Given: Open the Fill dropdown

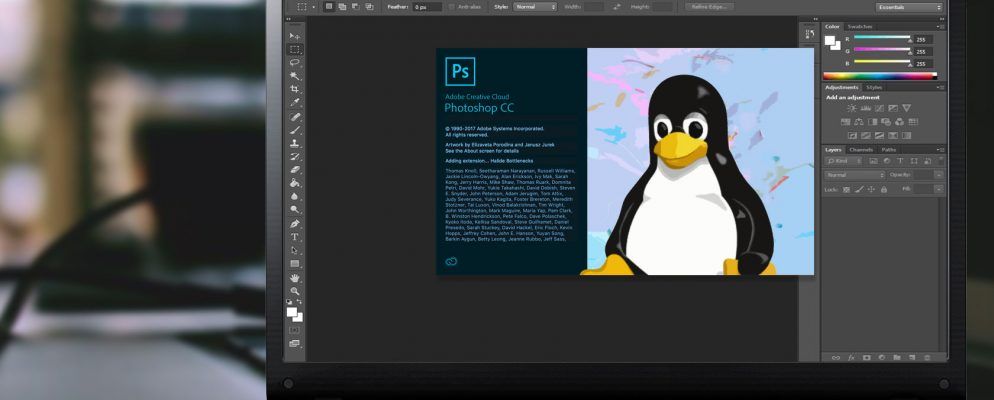Looking at the screenshot, I should coord(938,189).
